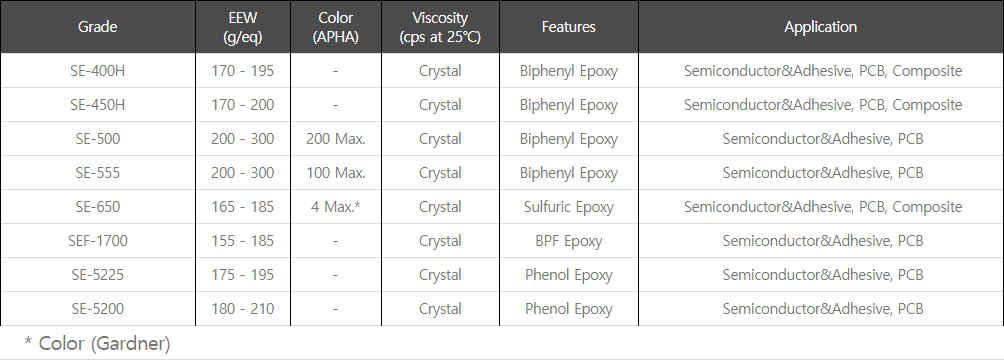Screen dimensions: 1004x360
Task: Click the BPF Epoxy feature cell
Action: click(x=569, y=240)
